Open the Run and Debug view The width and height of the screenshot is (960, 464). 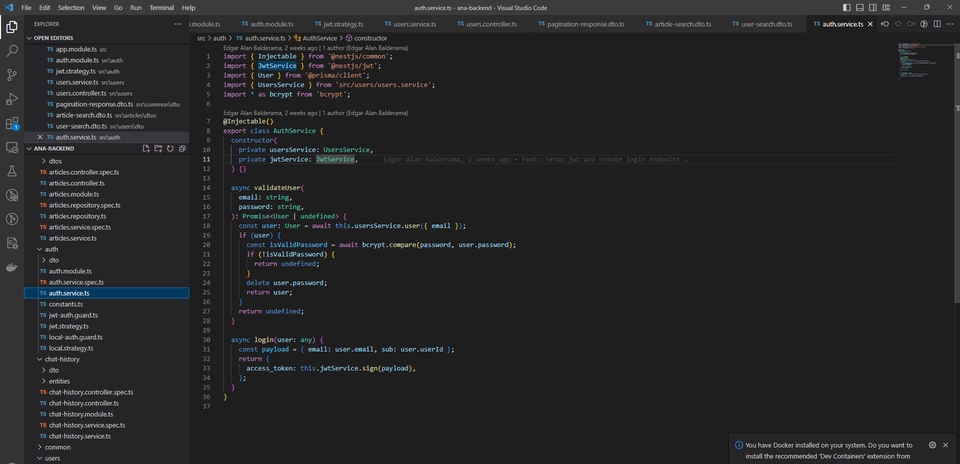[12, 99]
